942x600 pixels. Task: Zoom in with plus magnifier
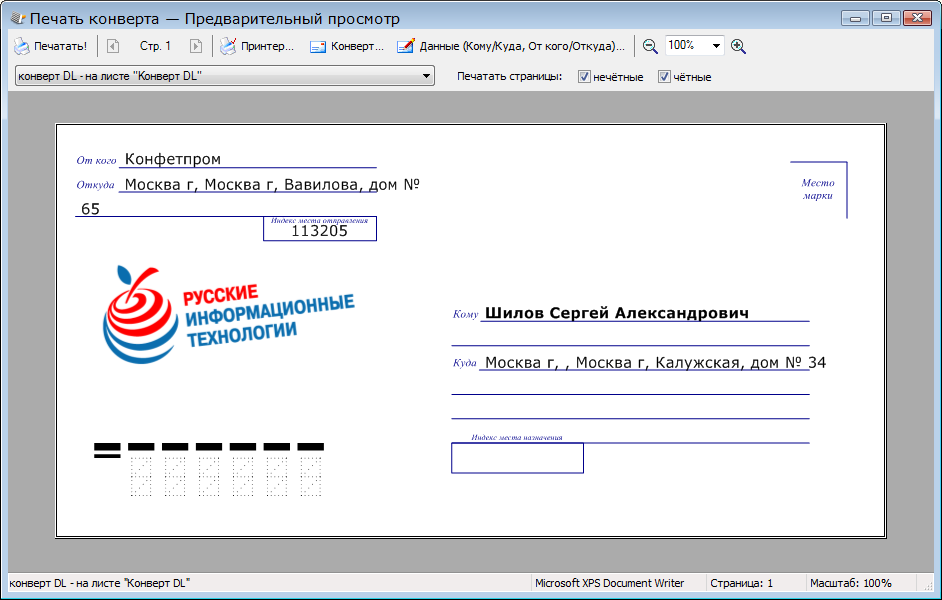click(x=738, y=46)
